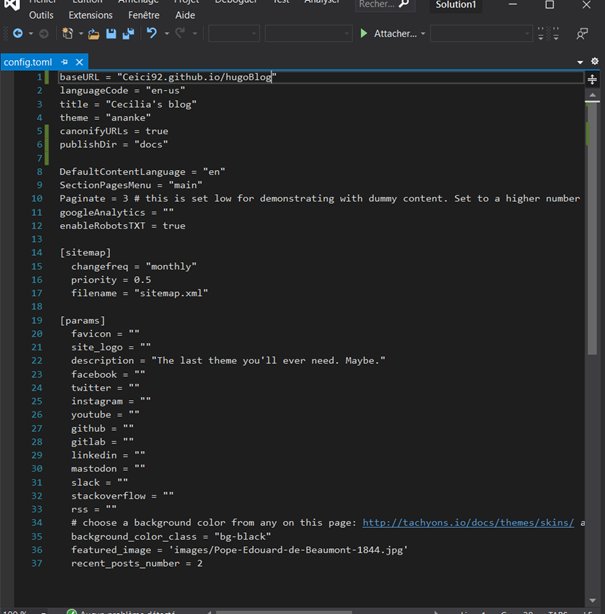The image size is (605, 614).
Task: Expand the Attacher dropdown arrow
Action: (423, 34)
